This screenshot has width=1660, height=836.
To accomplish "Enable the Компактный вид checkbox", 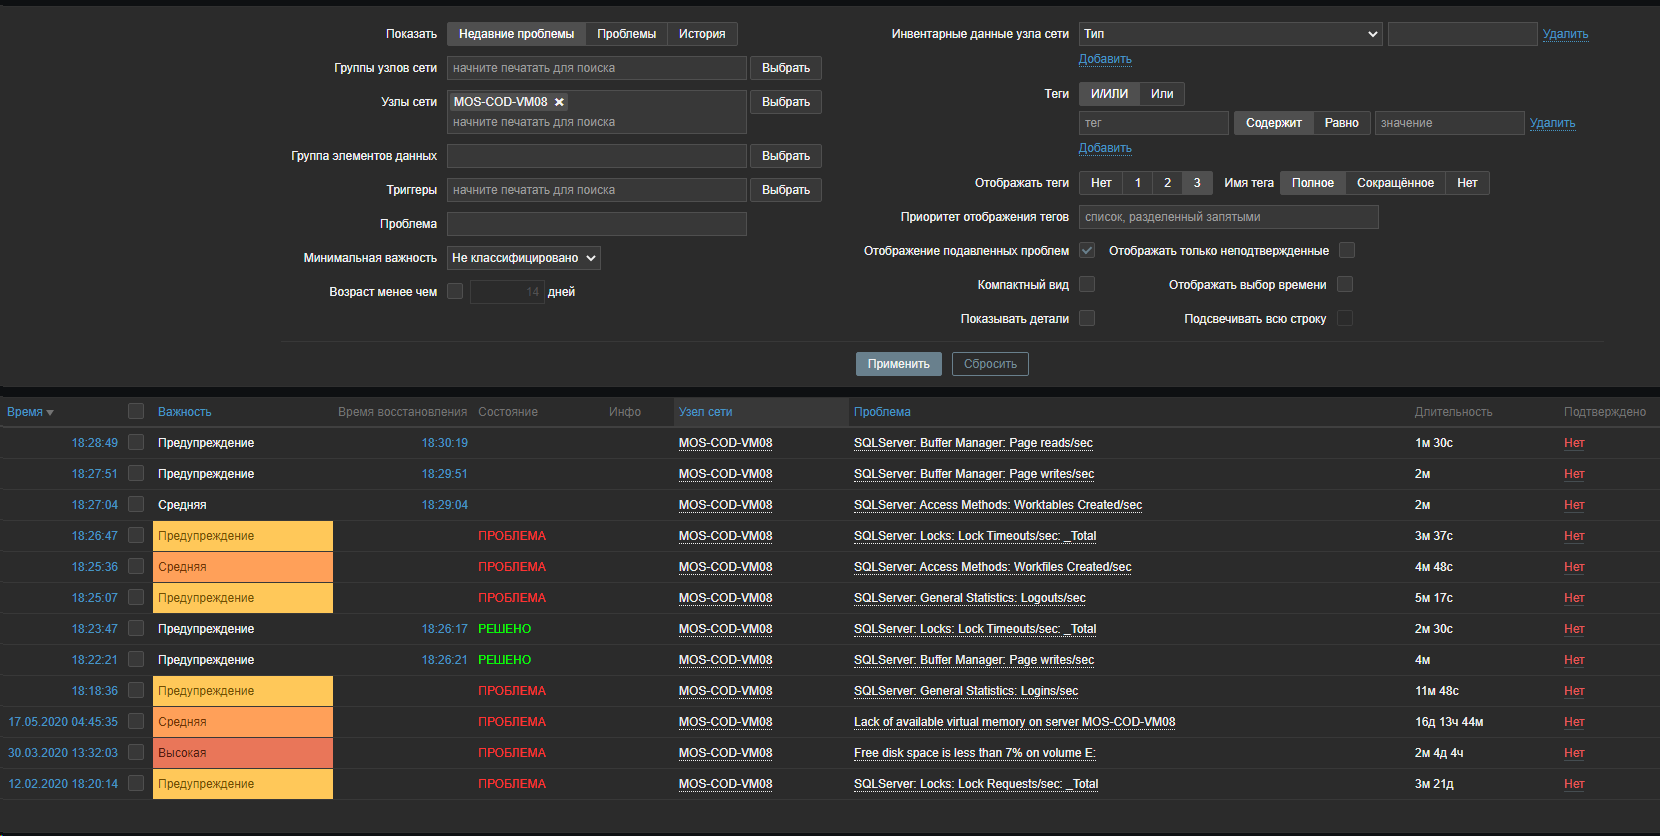I will (x=1087, y=285).
